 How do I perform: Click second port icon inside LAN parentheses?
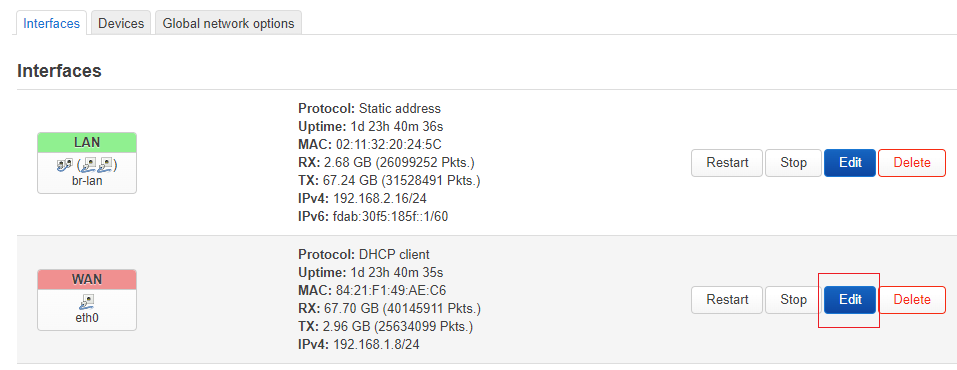(104, 164)
